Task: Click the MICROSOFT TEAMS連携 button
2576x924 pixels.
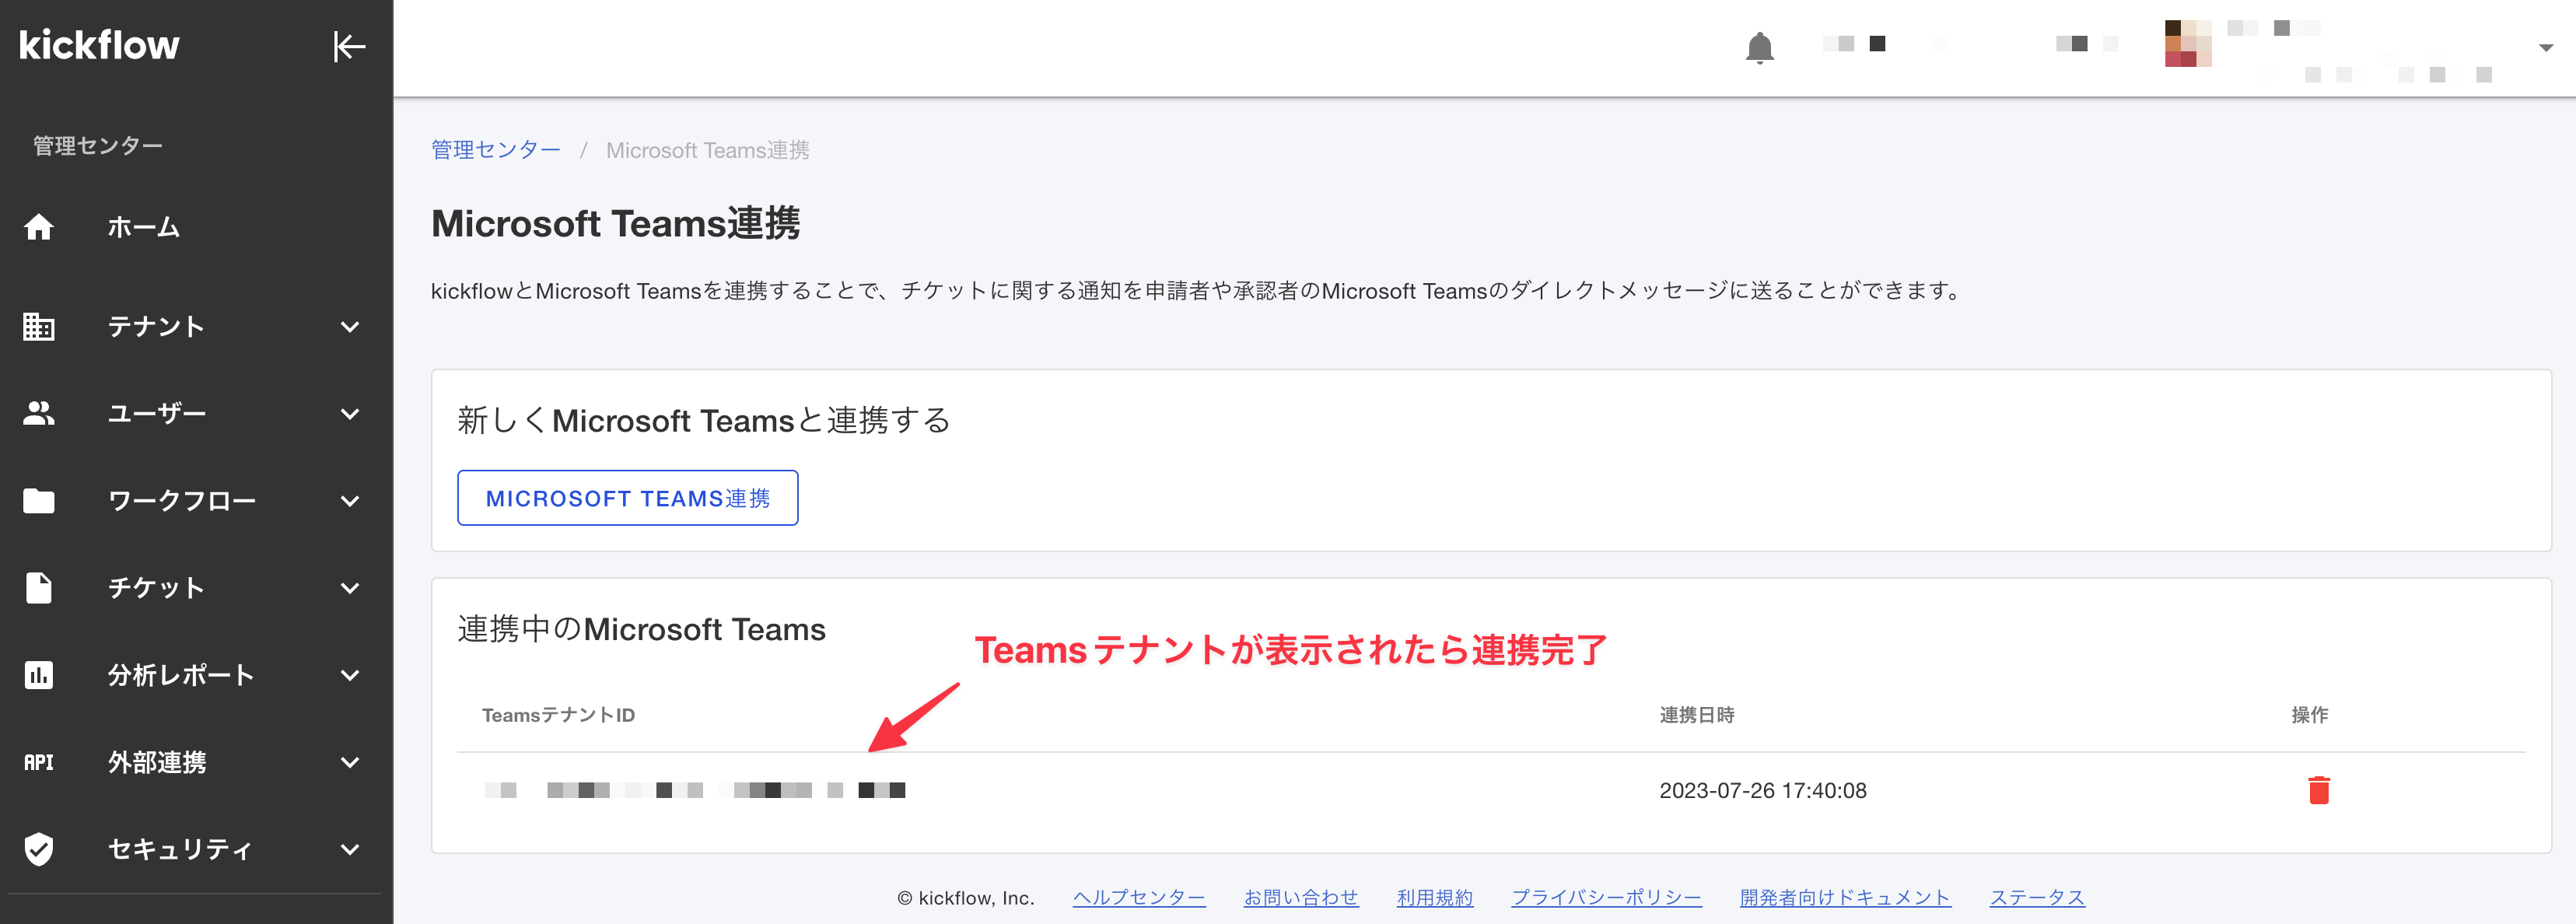Action: pos(628,498)
